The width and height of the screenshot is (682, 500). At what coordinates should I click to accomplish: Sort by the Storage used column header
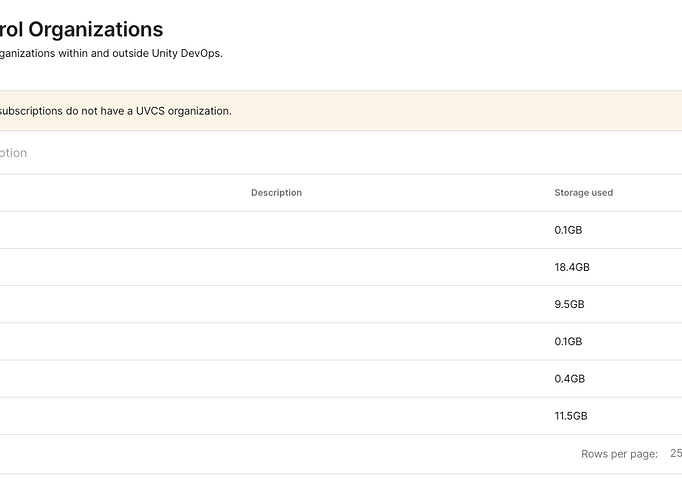point(583,192)
